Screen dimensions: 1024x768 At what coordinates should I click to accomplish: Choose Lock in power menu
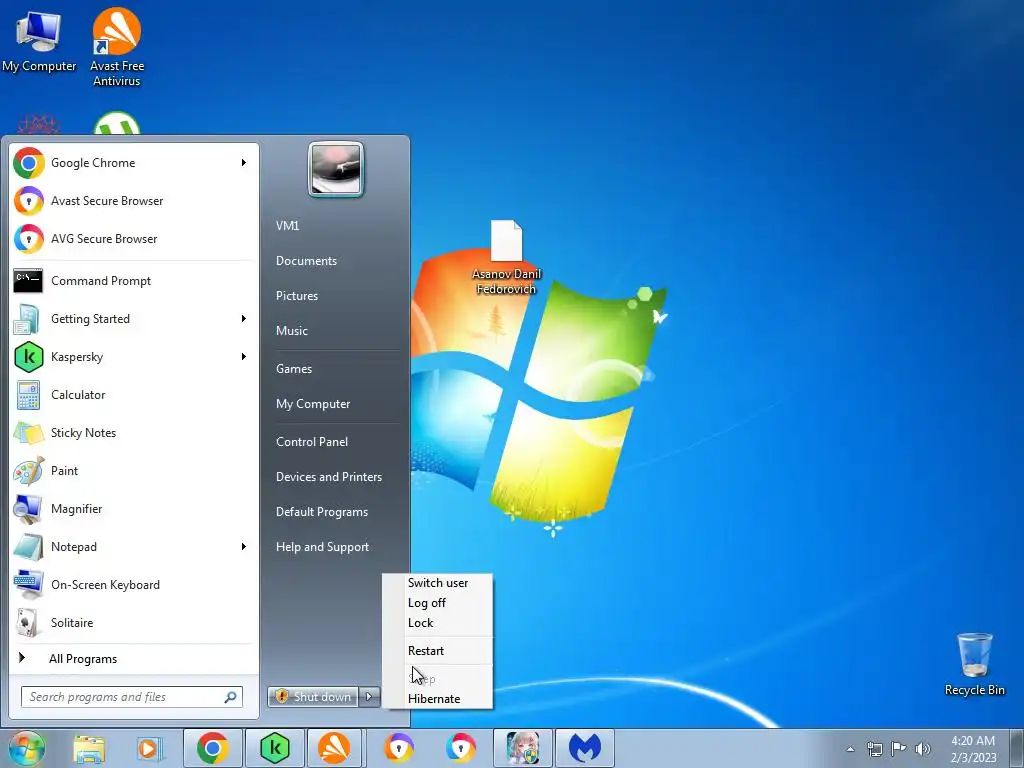pos(438,623)
